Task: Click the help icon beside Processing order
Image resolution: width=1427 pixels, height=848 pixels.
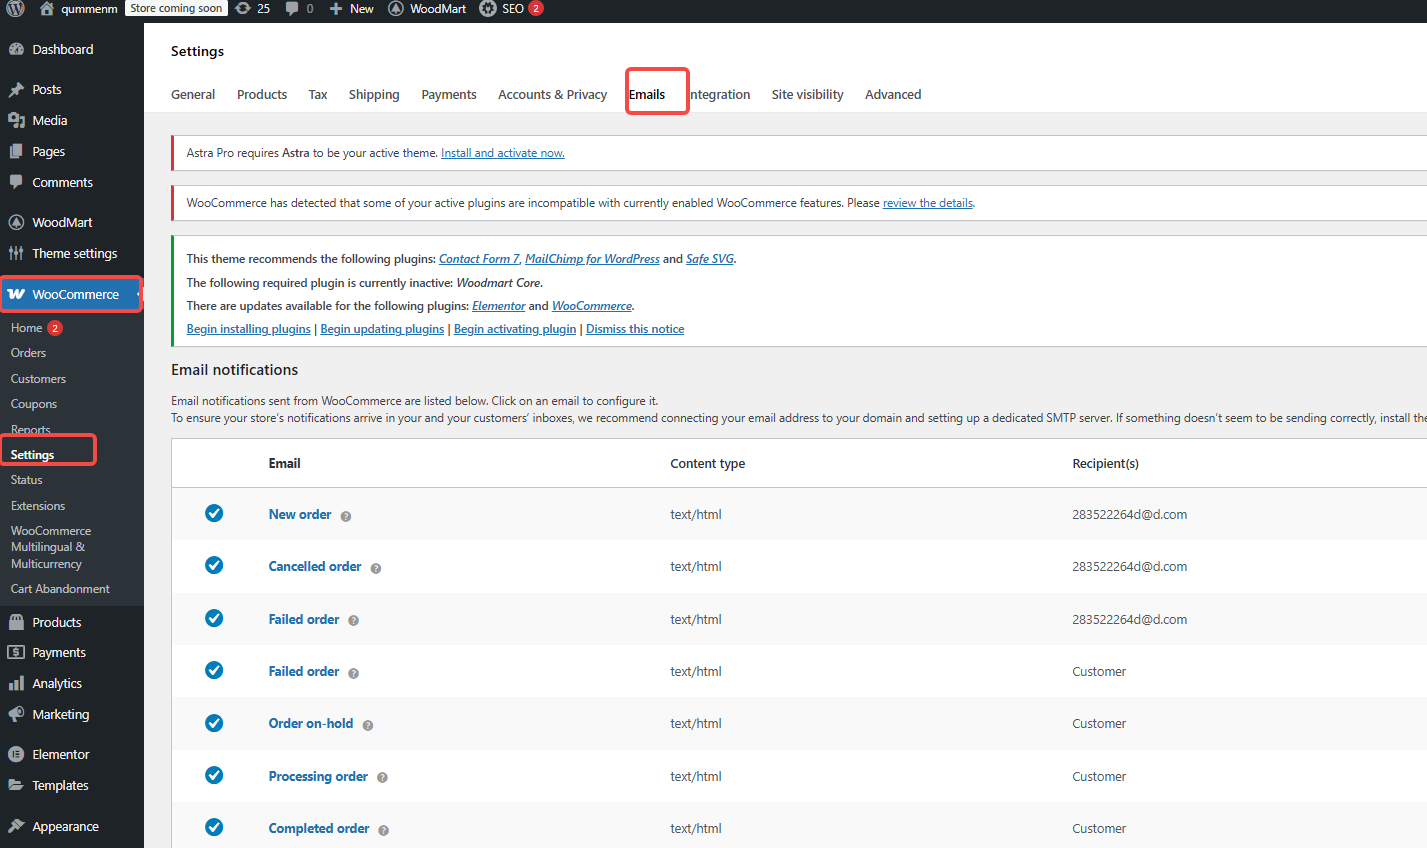Action: click(382, 777)
